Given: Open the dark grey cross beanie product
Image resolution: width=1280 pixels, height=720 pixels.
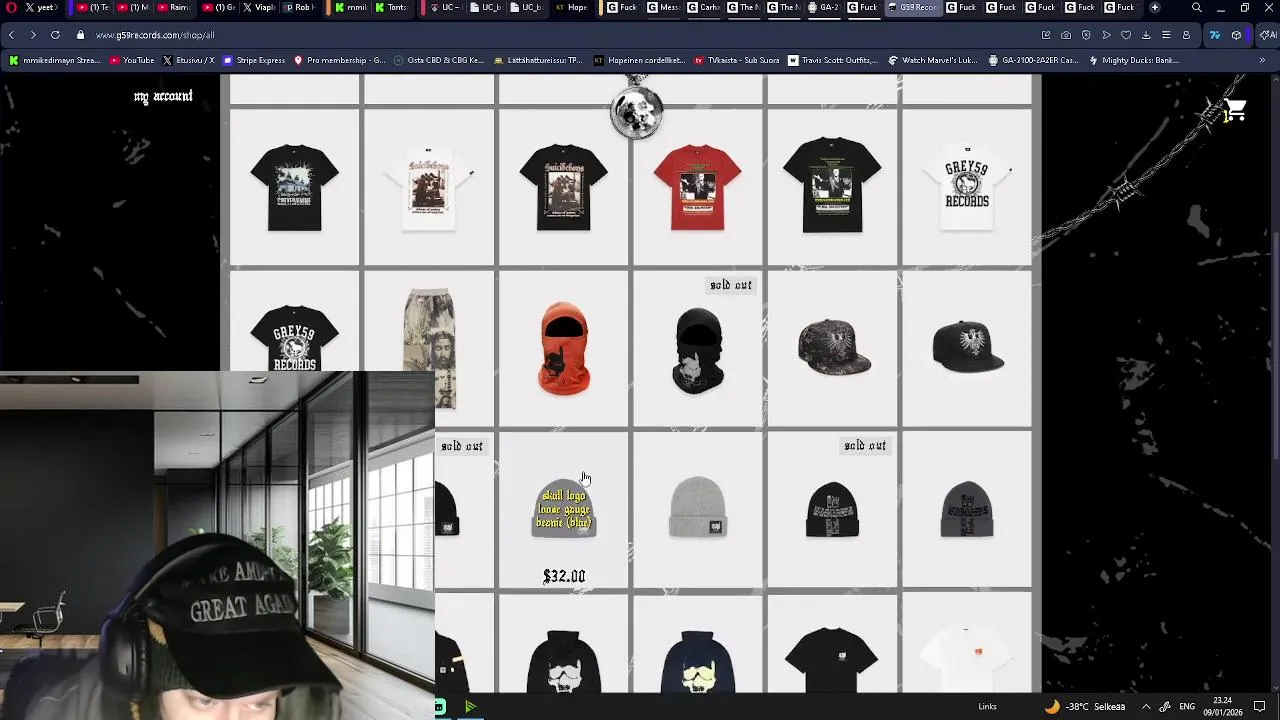Looking at the screenshot, I should 967,510.
